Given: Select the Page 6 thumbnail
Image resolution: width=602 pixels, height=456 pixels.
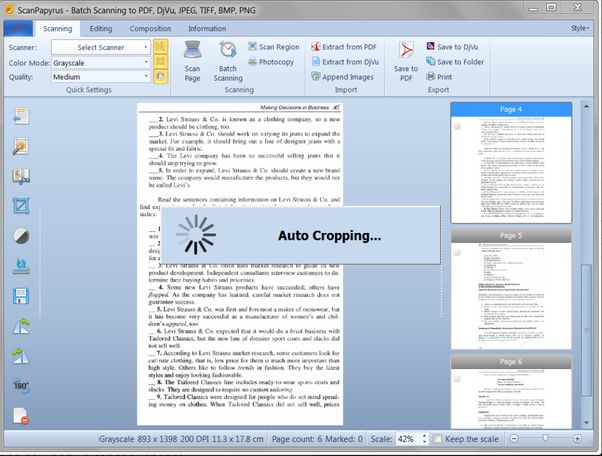Looking at the screenshot, I should click(x=511, y=392).
